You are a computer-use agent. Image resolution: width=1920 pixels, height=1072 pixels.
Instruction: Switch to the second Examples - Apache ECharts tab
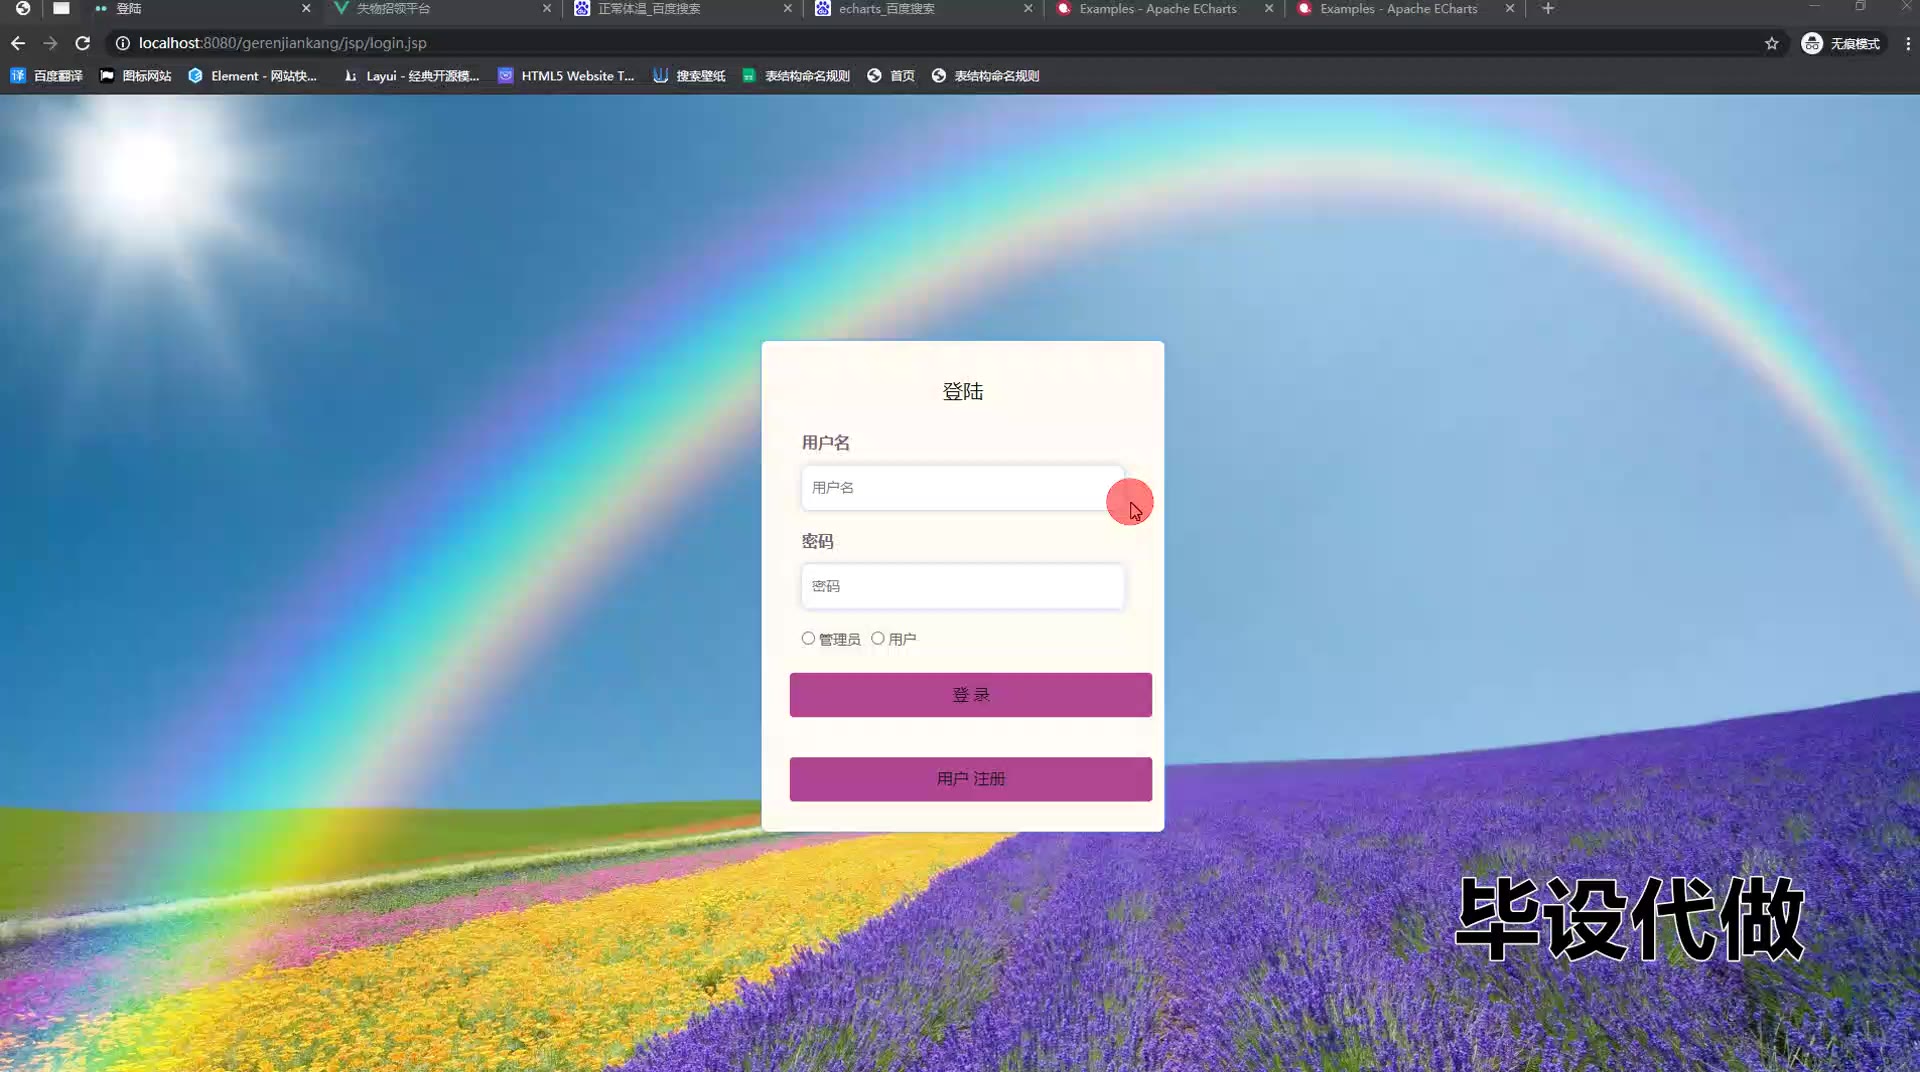coord(1404,9)
